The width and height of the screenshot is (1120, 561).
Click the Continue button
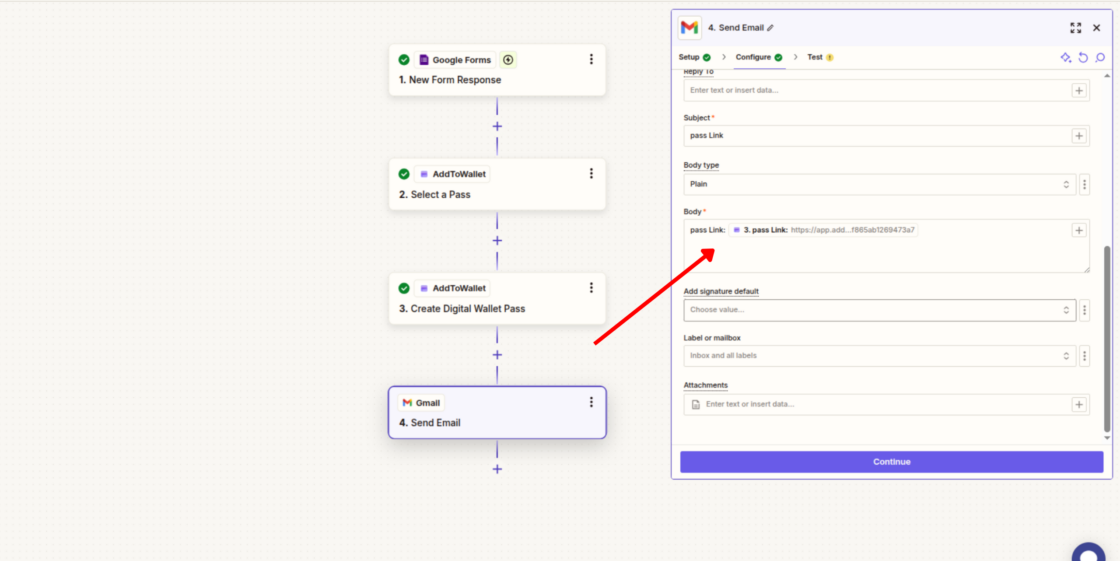(891, 462)
